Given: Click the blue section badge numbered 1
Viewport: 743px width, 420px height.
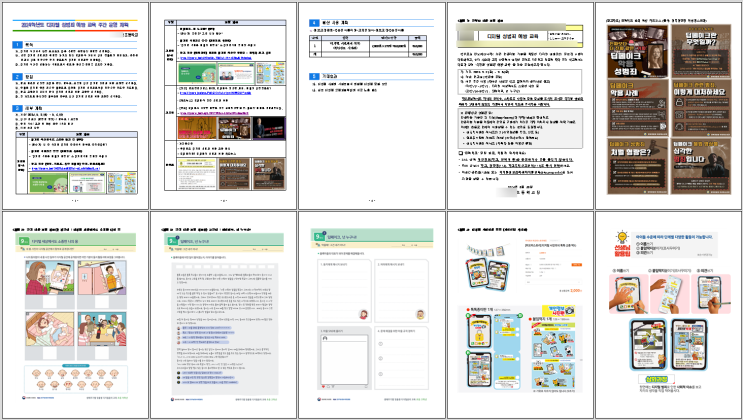Looking at the screenshot, I should [x=17, y=45].
